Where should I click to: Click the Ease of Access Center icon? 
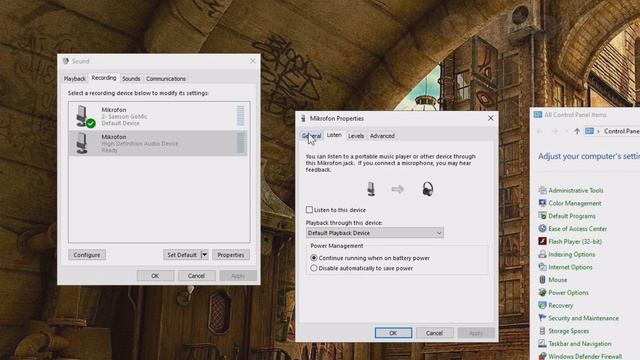click(x=542, y=229)
